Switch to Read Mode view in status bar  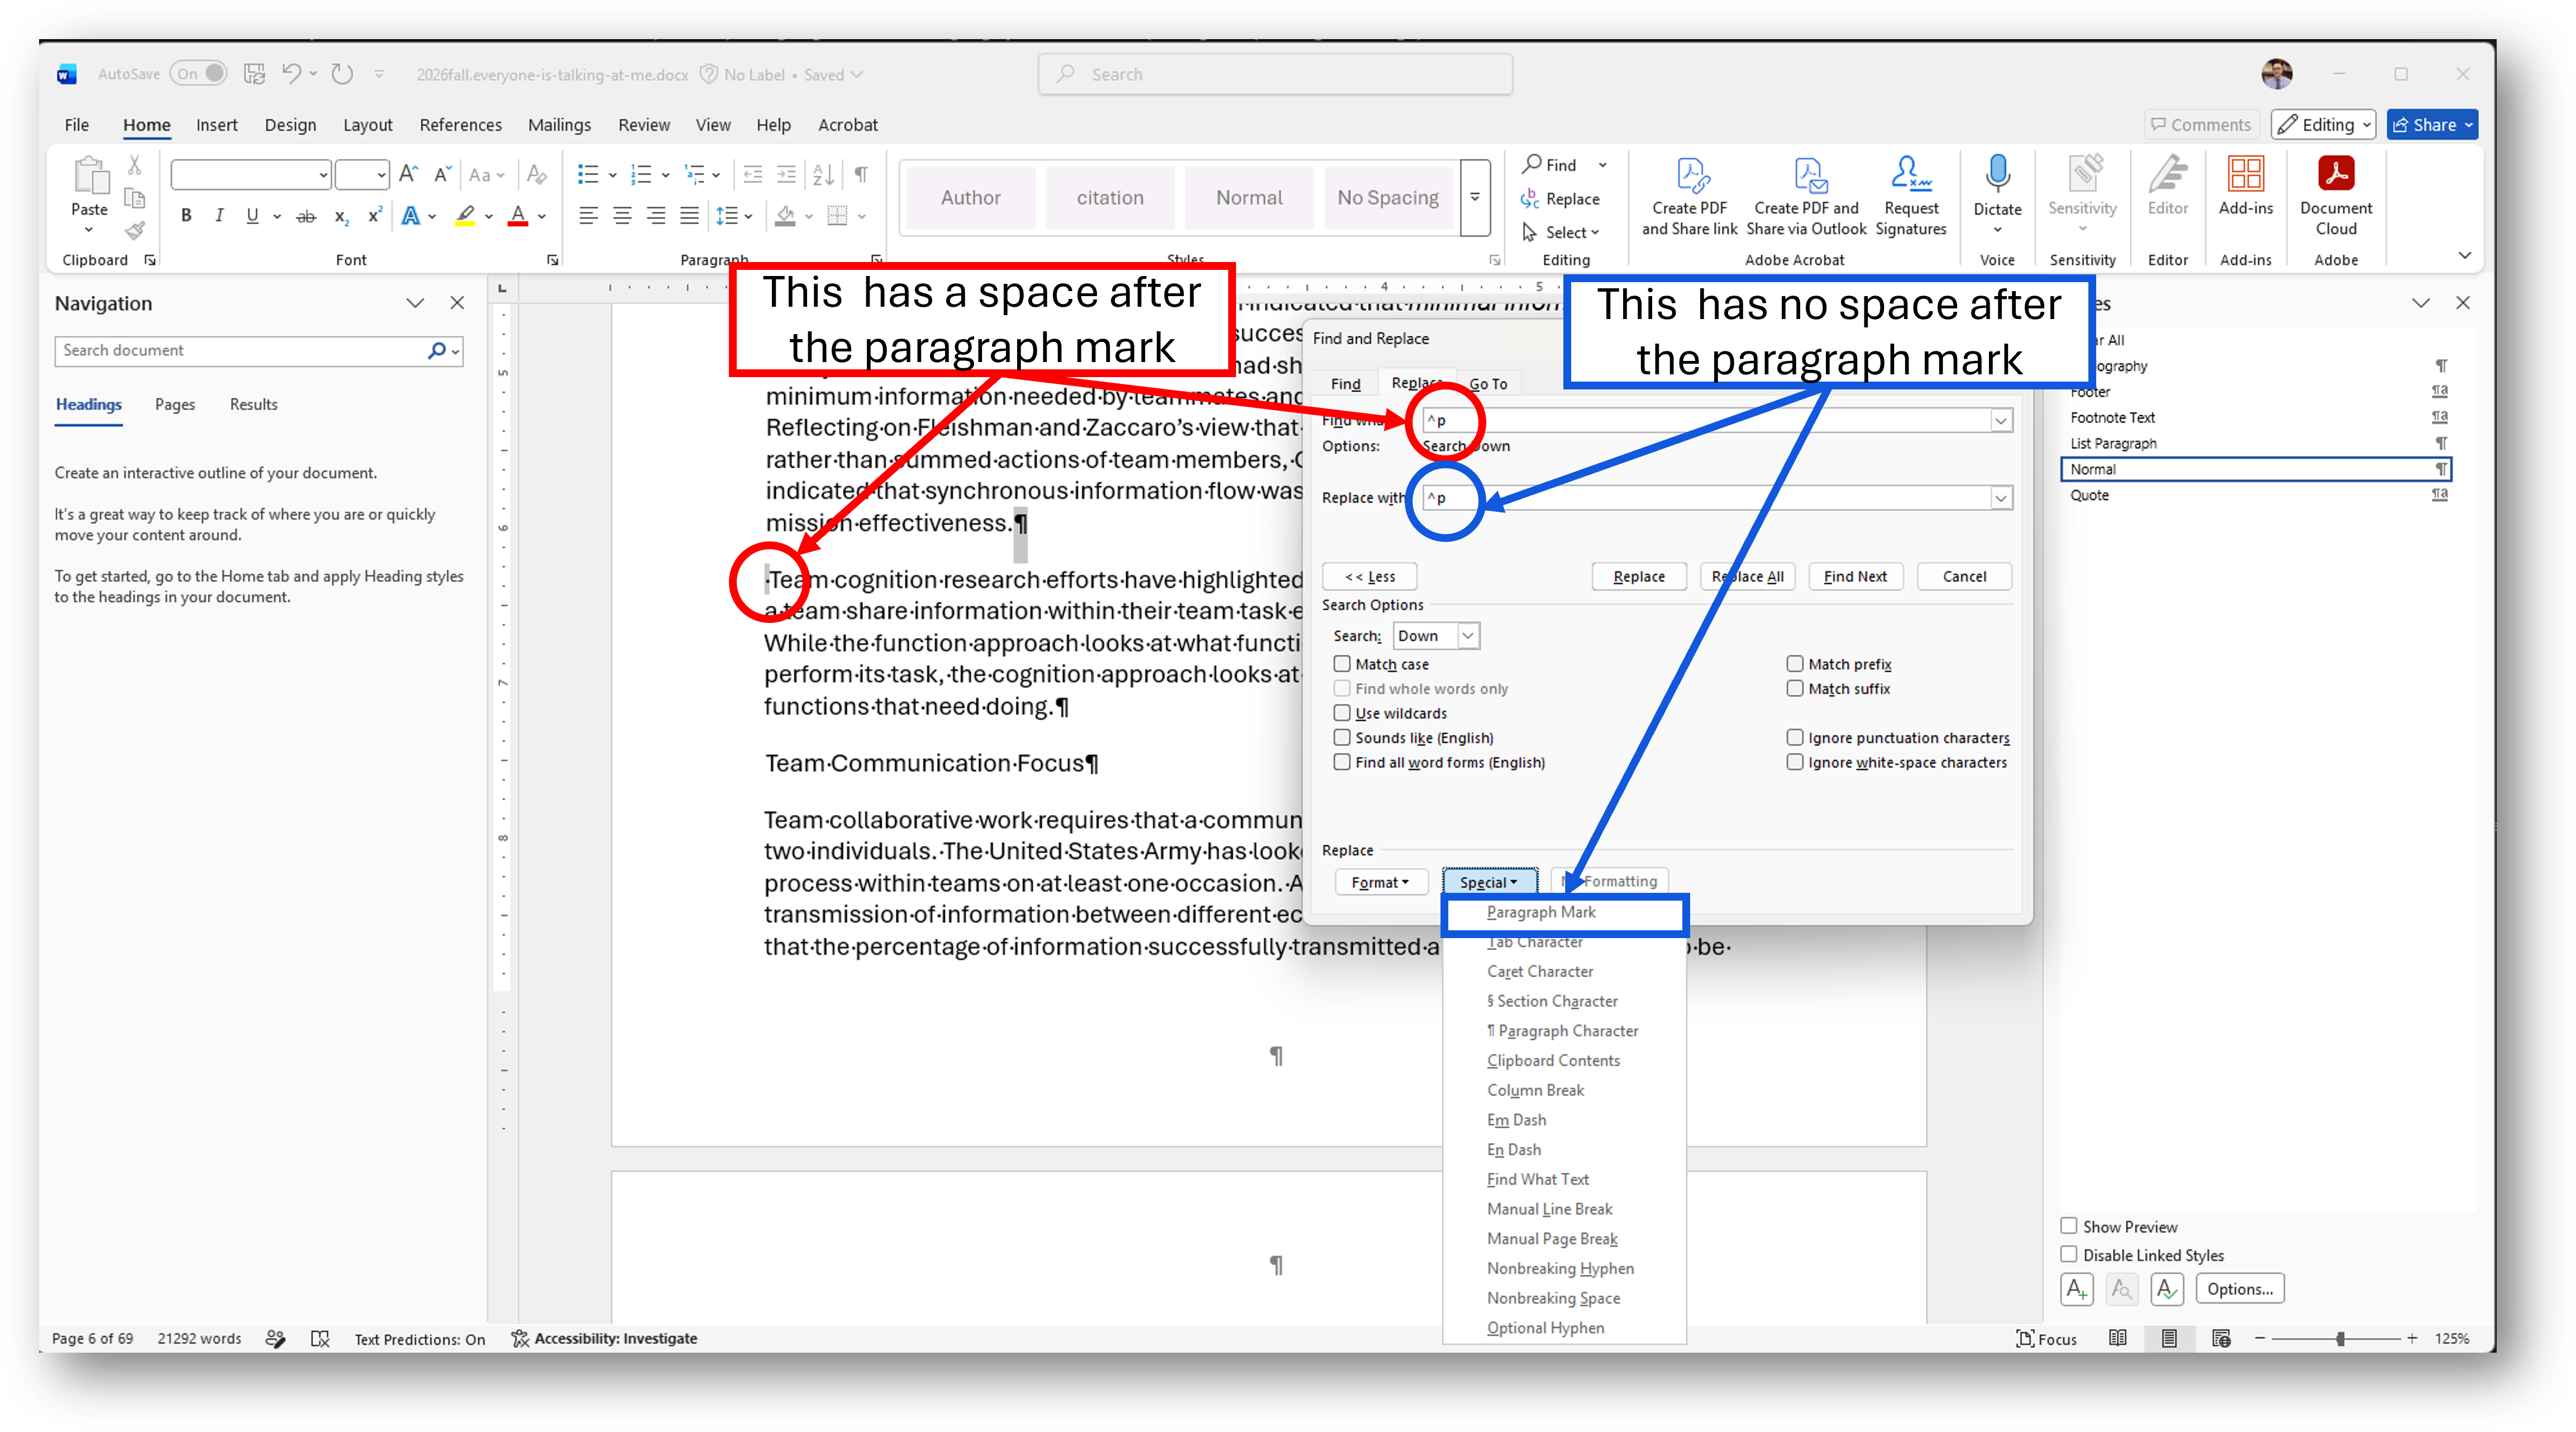[2118, 1338]
